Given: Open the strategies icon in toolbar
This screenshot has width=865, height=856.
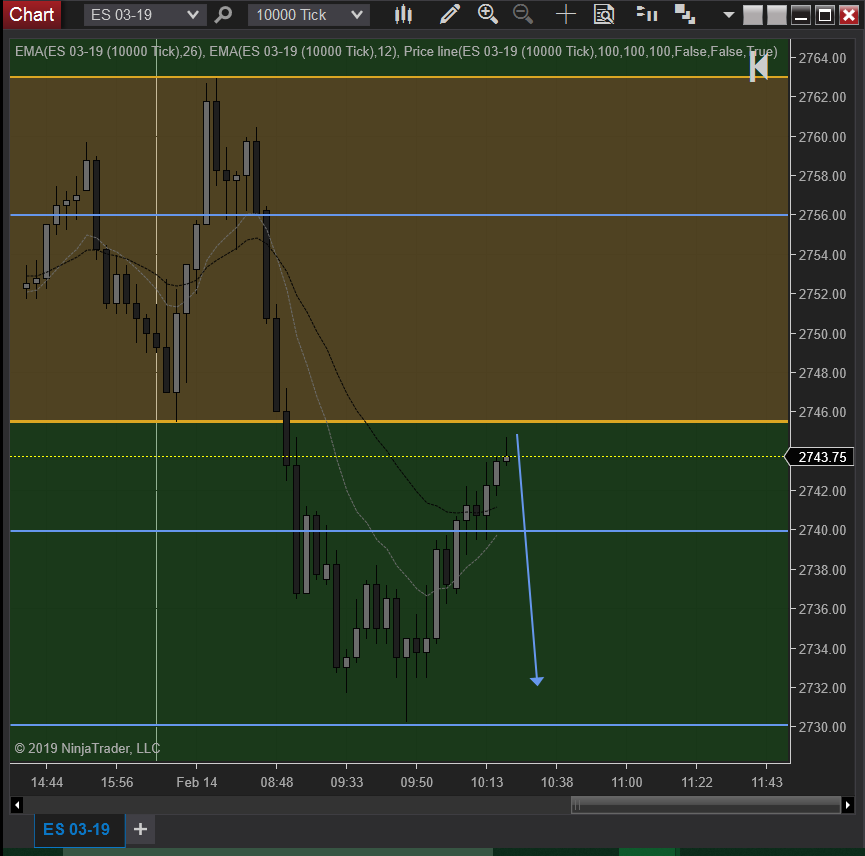Looking at the screenshot, I should (685, 14).
